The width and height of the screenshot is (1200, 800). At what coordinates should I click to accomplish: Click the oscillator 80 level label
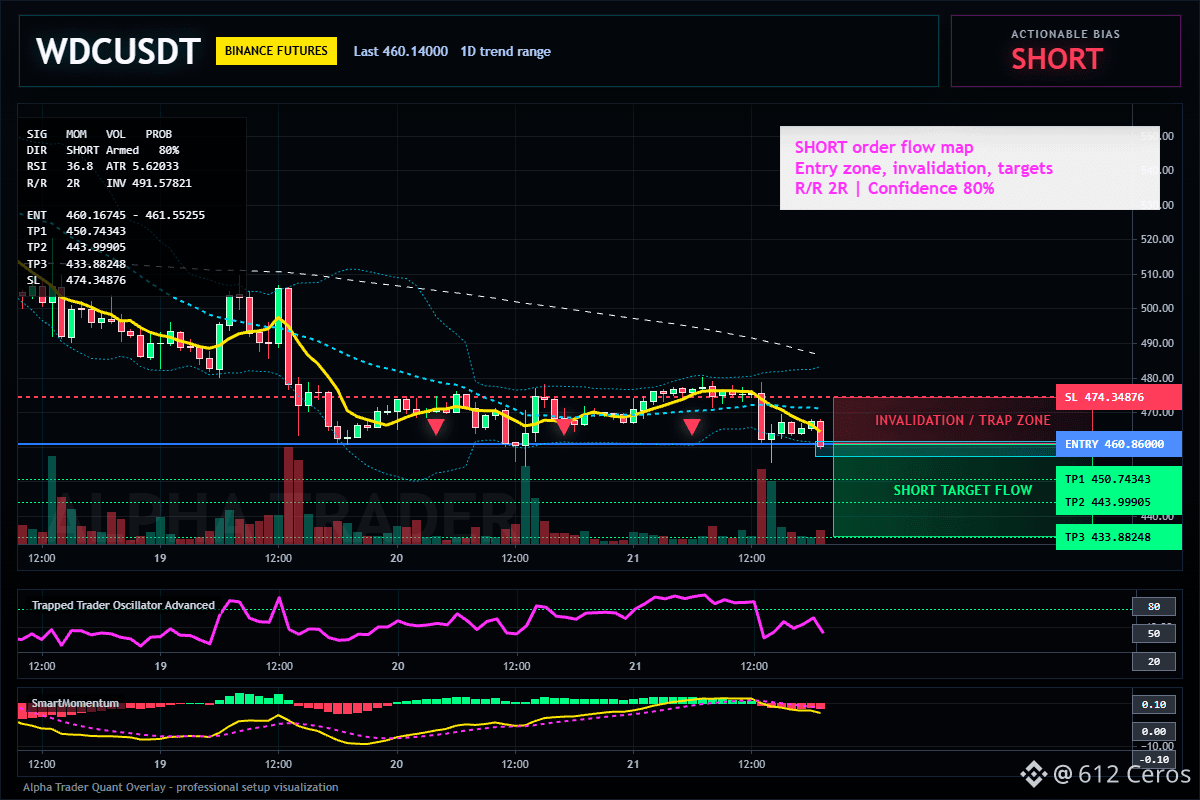pyautogui.click(x=1153, y=606)
